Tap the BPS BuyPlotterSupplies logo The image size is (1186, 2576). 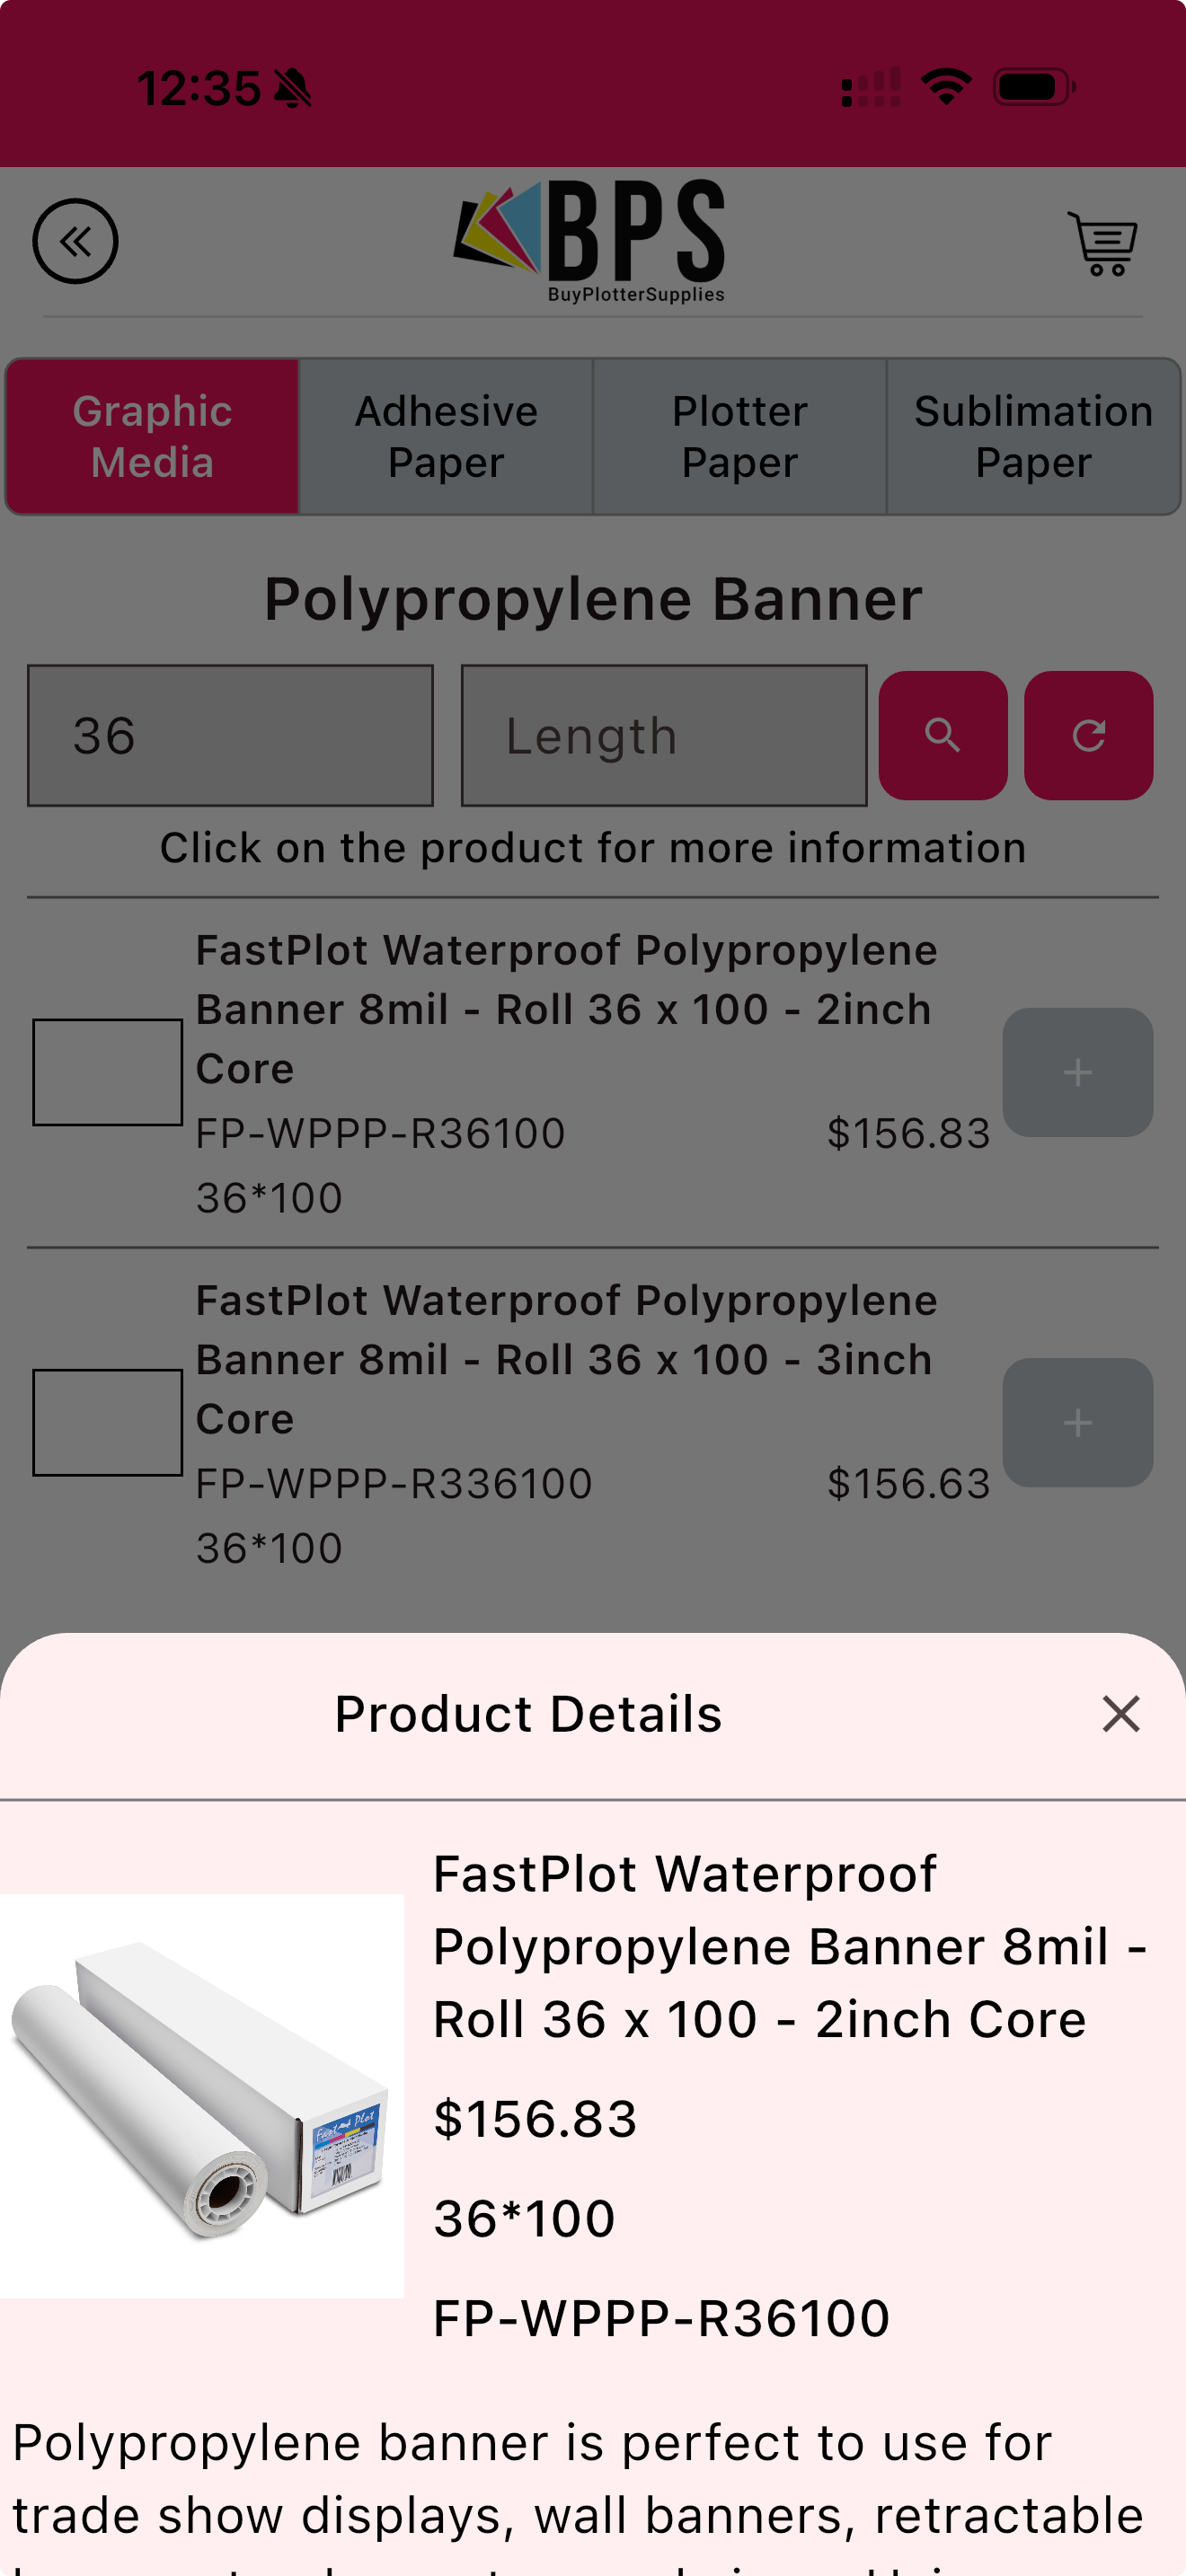pos(590,241)
